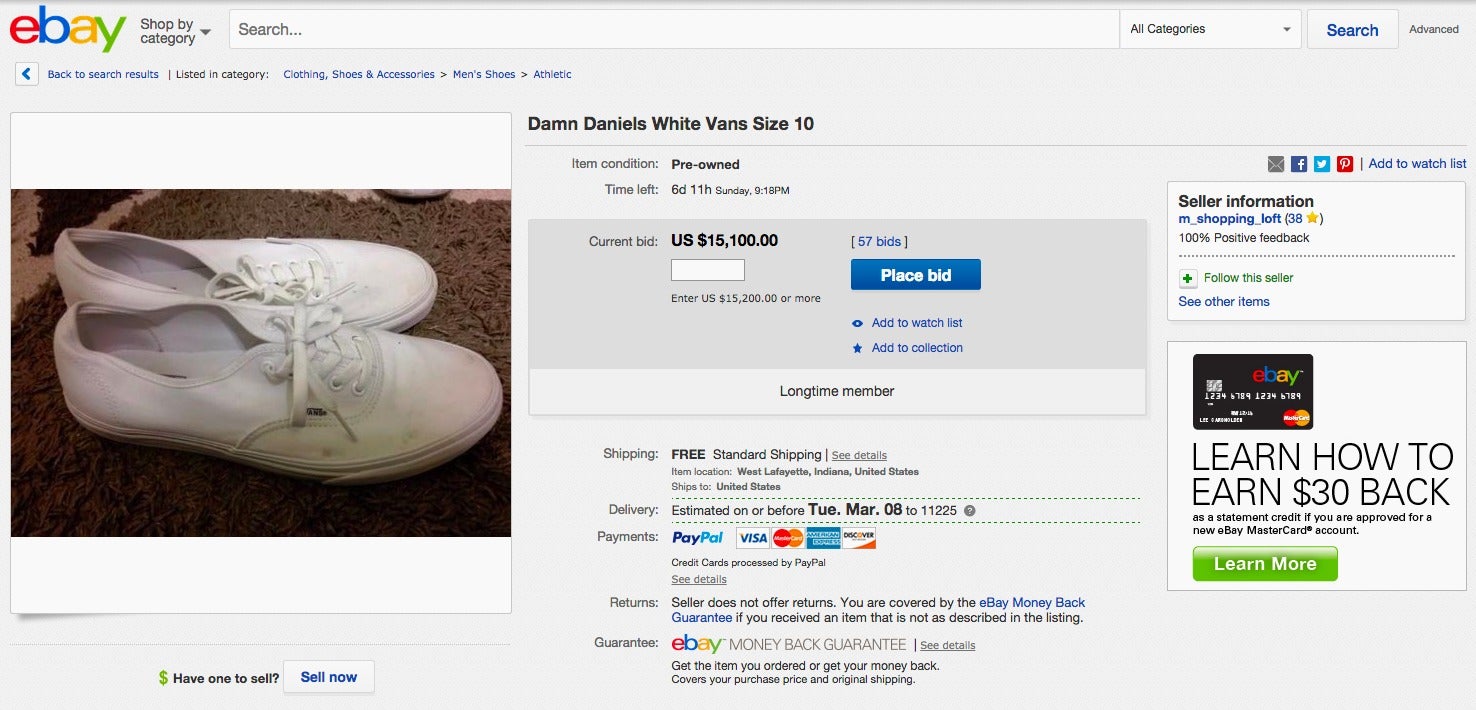This screenshot has height=710, width=1476.
Task: Add to watch list beside the eye icon
Action: click(917, 323)
